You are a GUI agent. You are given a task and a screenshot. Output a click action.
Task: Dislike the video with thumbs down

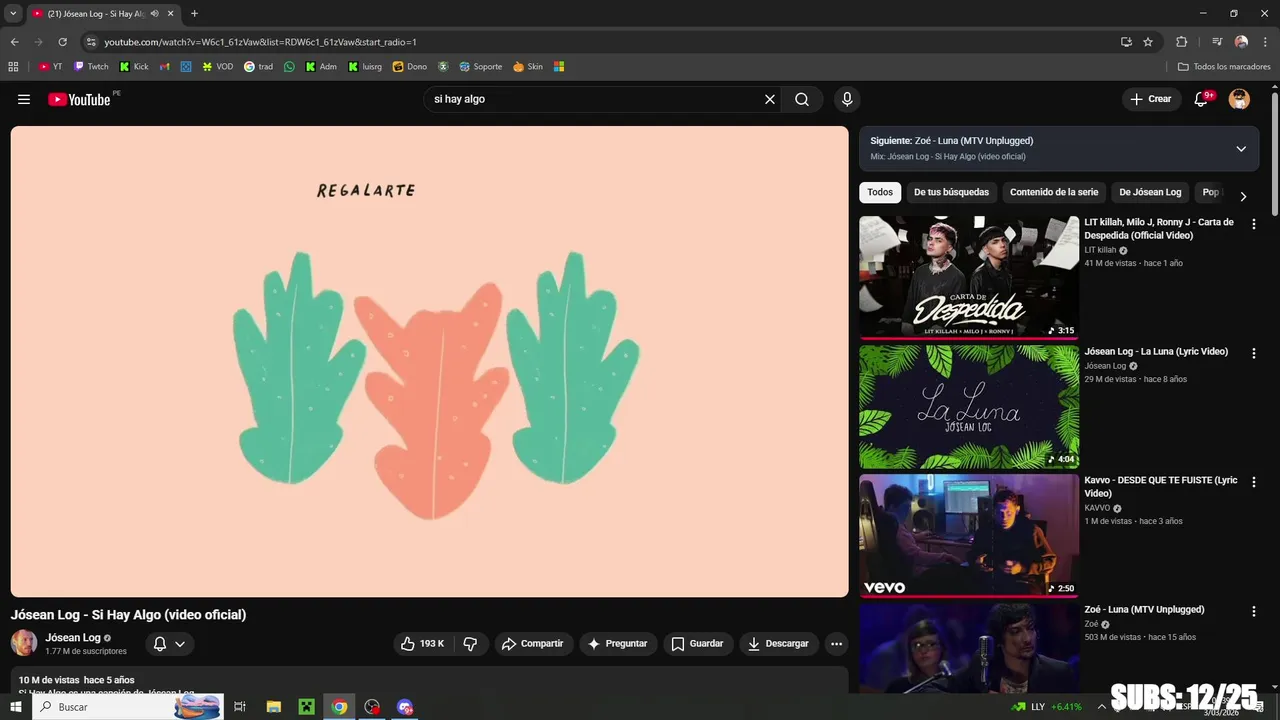coord(470,644)
